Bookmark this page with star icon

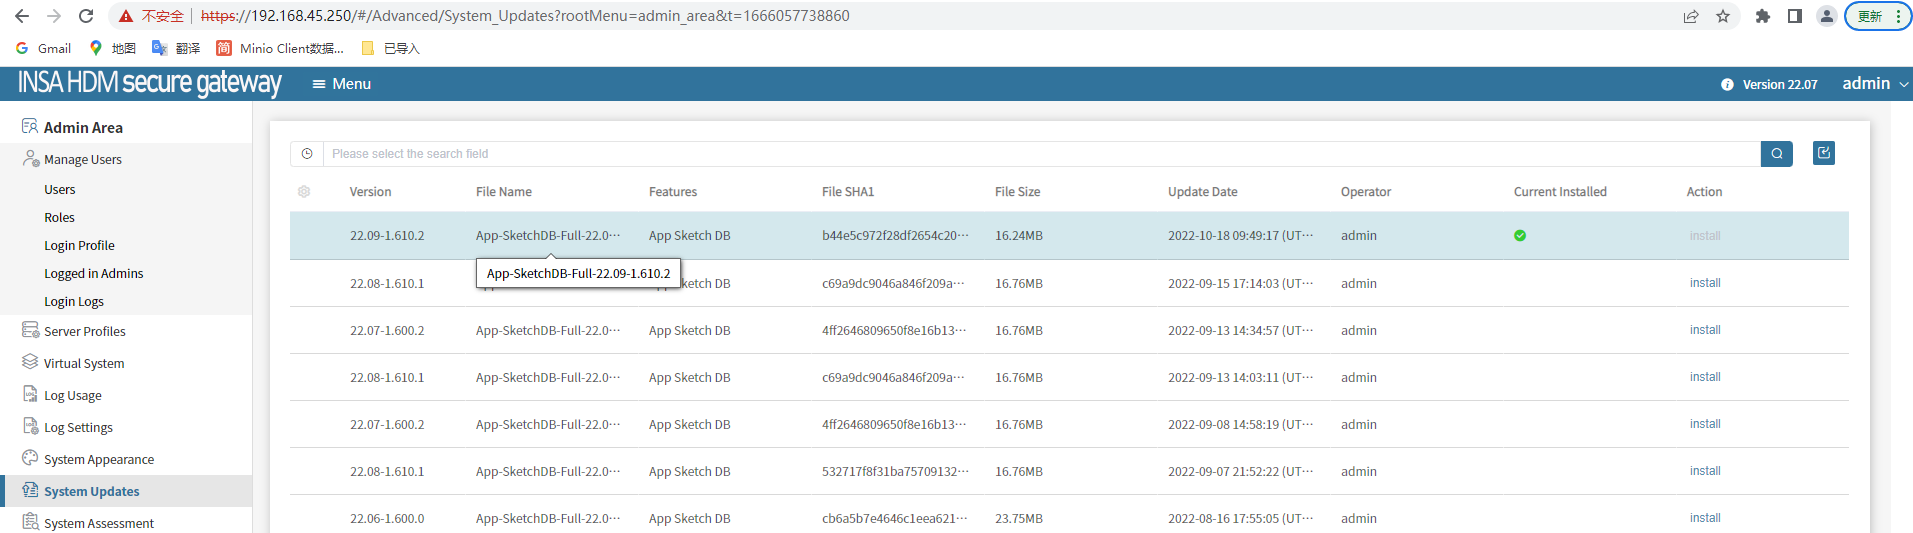[1723, 16]
